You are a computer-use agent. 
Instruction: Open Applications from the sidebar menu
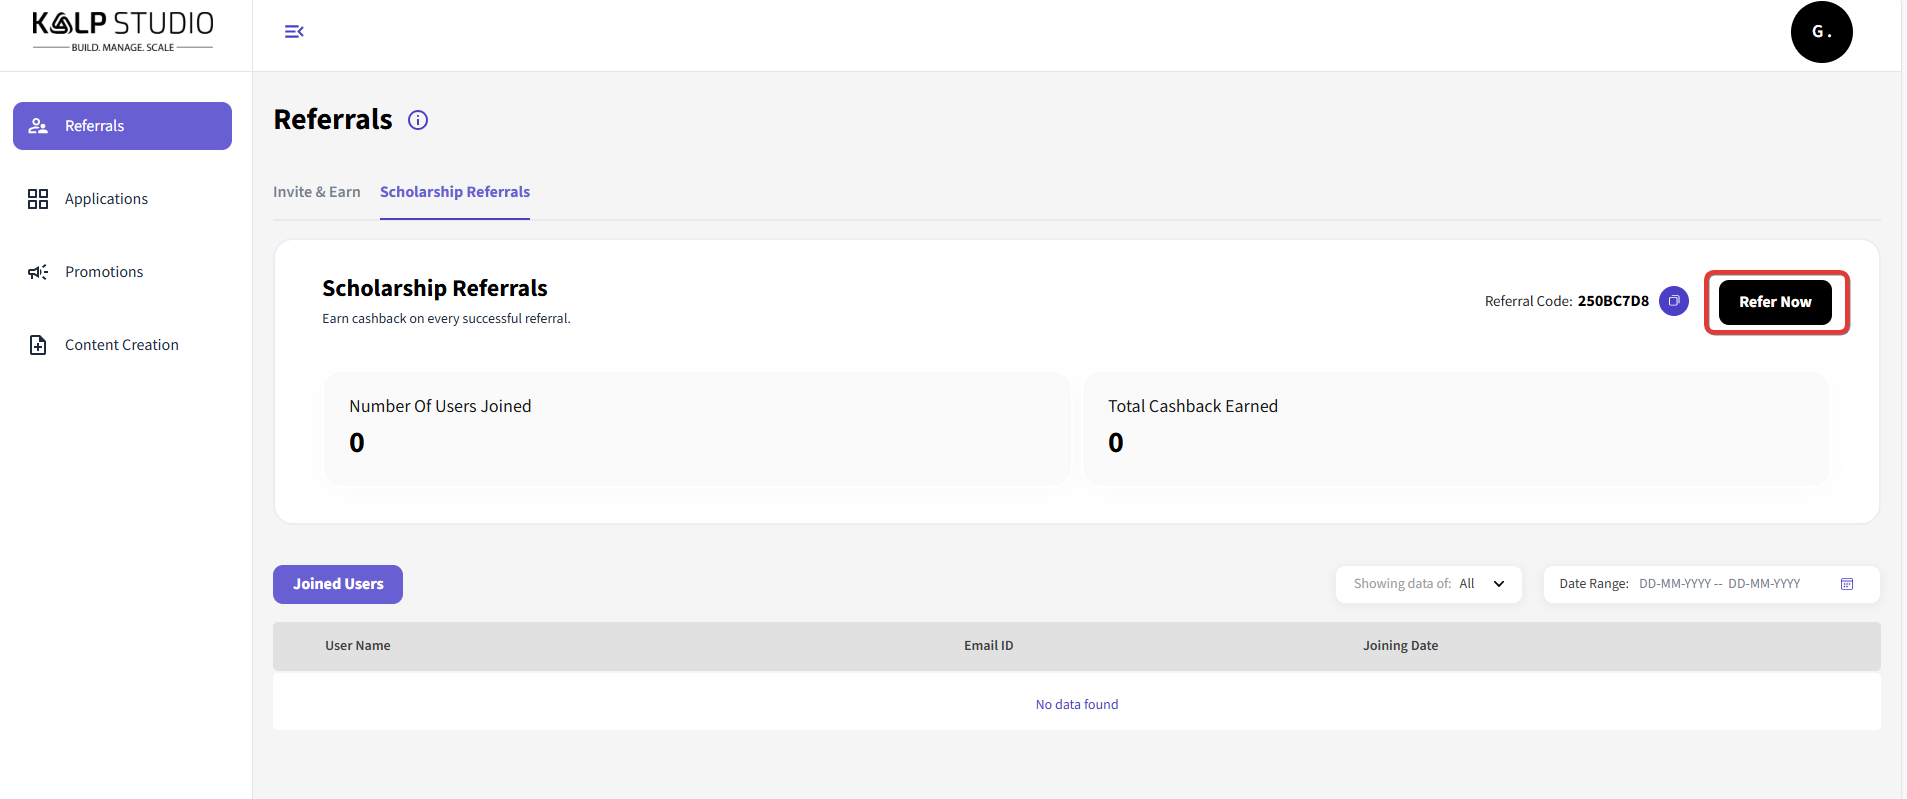[x=106, y=199]
